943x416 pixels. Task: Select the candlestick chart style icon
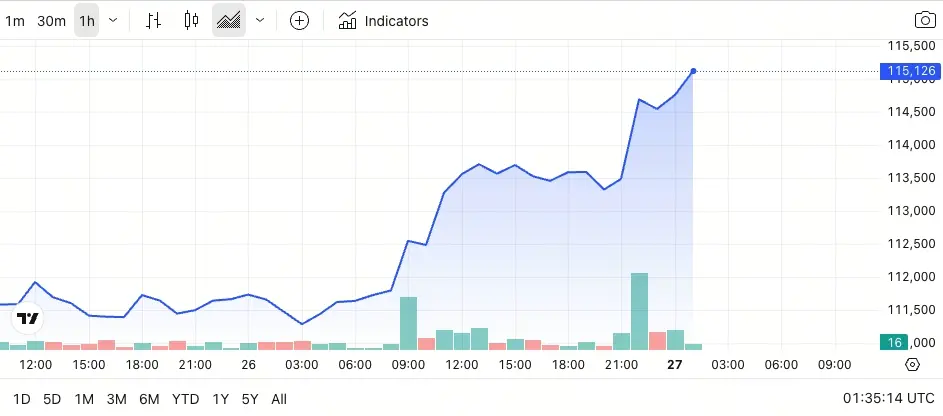192,20
